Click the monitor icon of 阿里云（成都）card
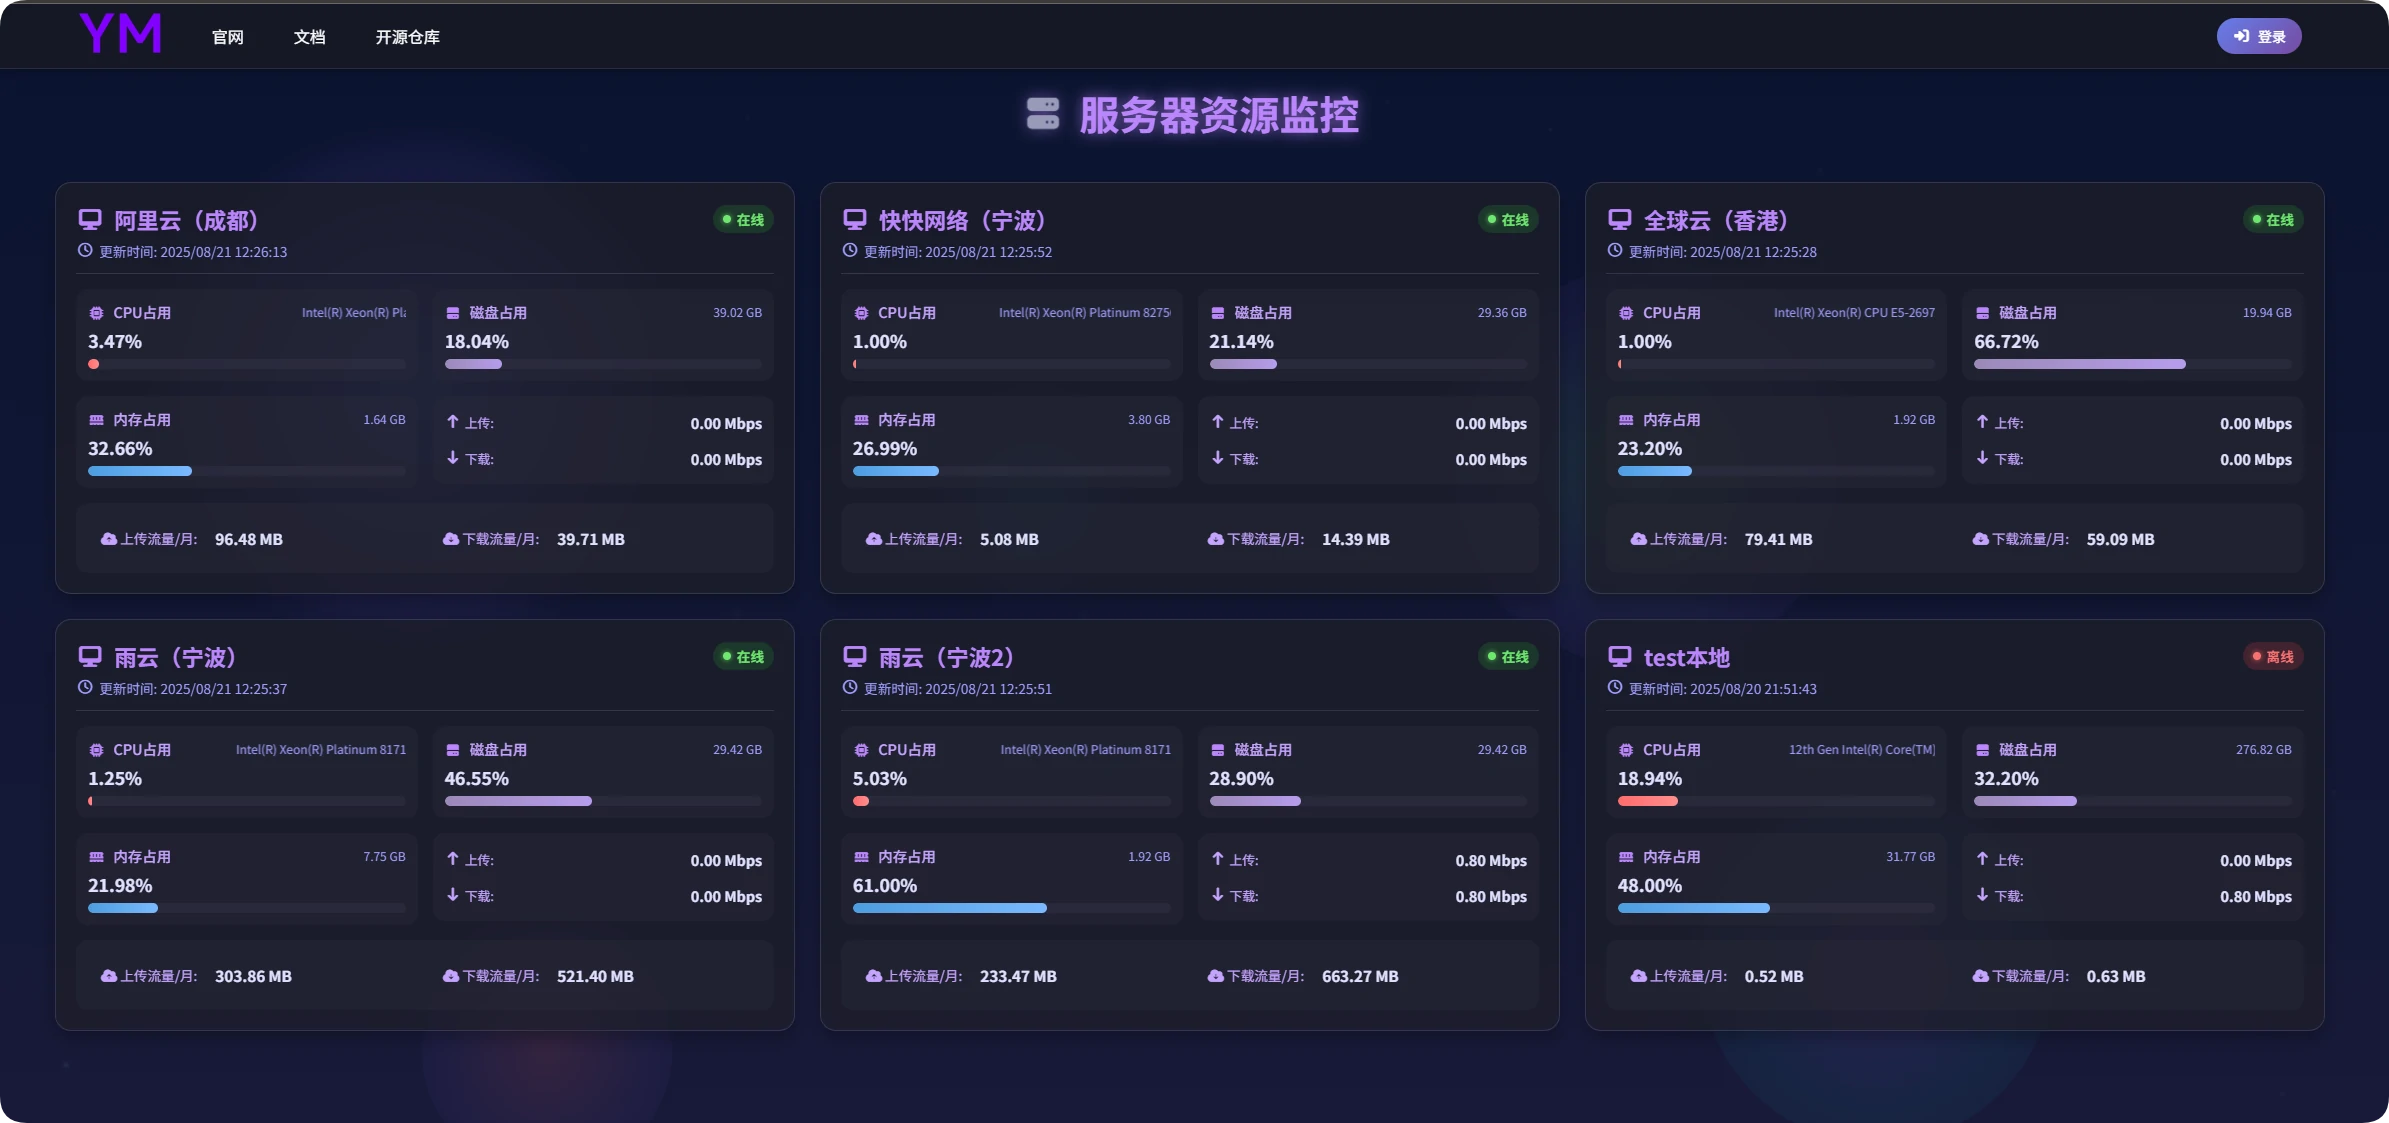Screen dimensions: 2389x1123 tap(90, 220)
